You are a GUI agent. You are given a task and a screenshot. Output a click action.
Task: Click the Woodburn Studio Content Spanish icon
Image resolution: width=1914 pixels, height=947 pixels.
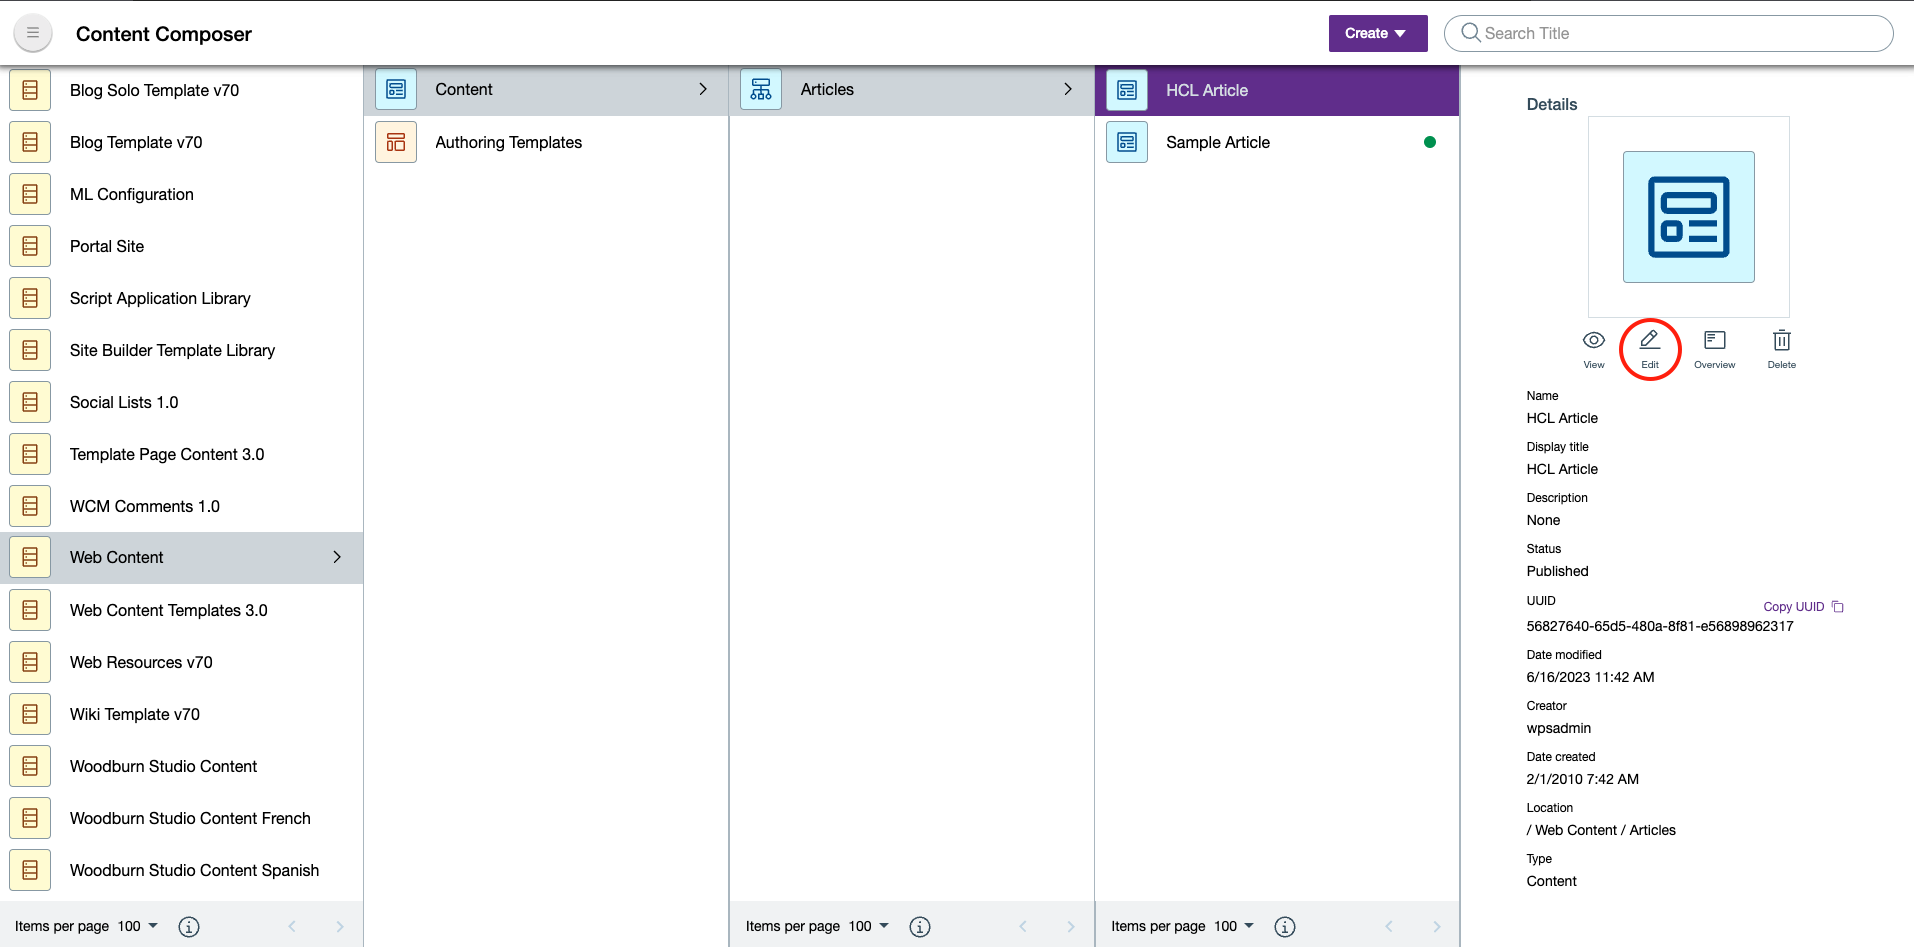tap(30, 870)
